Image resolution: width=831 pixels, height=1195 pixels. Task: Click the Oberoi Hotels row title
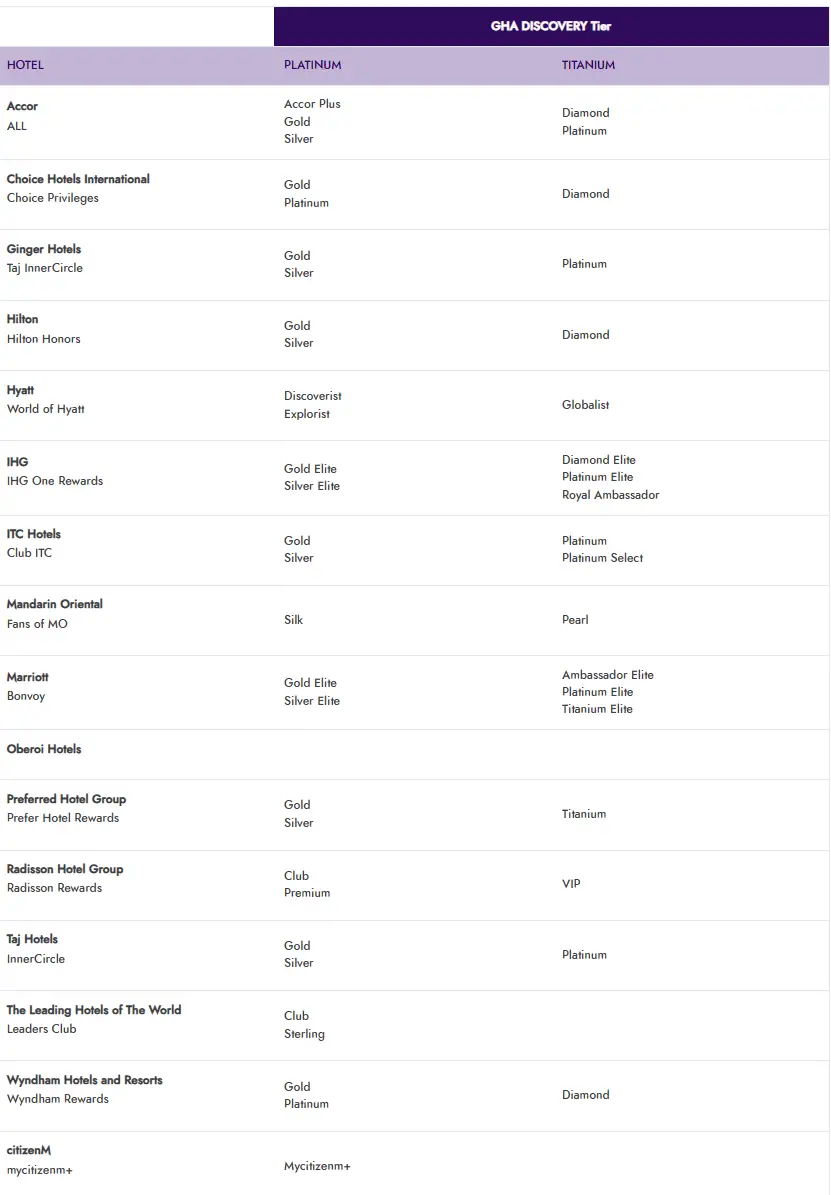click(x=44, y=749)
